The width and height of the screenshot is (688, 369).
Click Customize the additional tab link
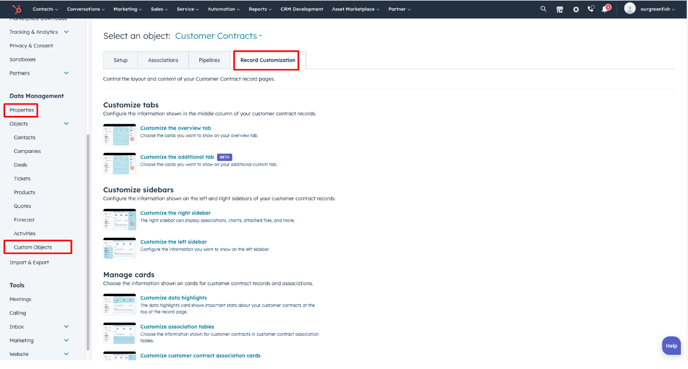point(177,157)
